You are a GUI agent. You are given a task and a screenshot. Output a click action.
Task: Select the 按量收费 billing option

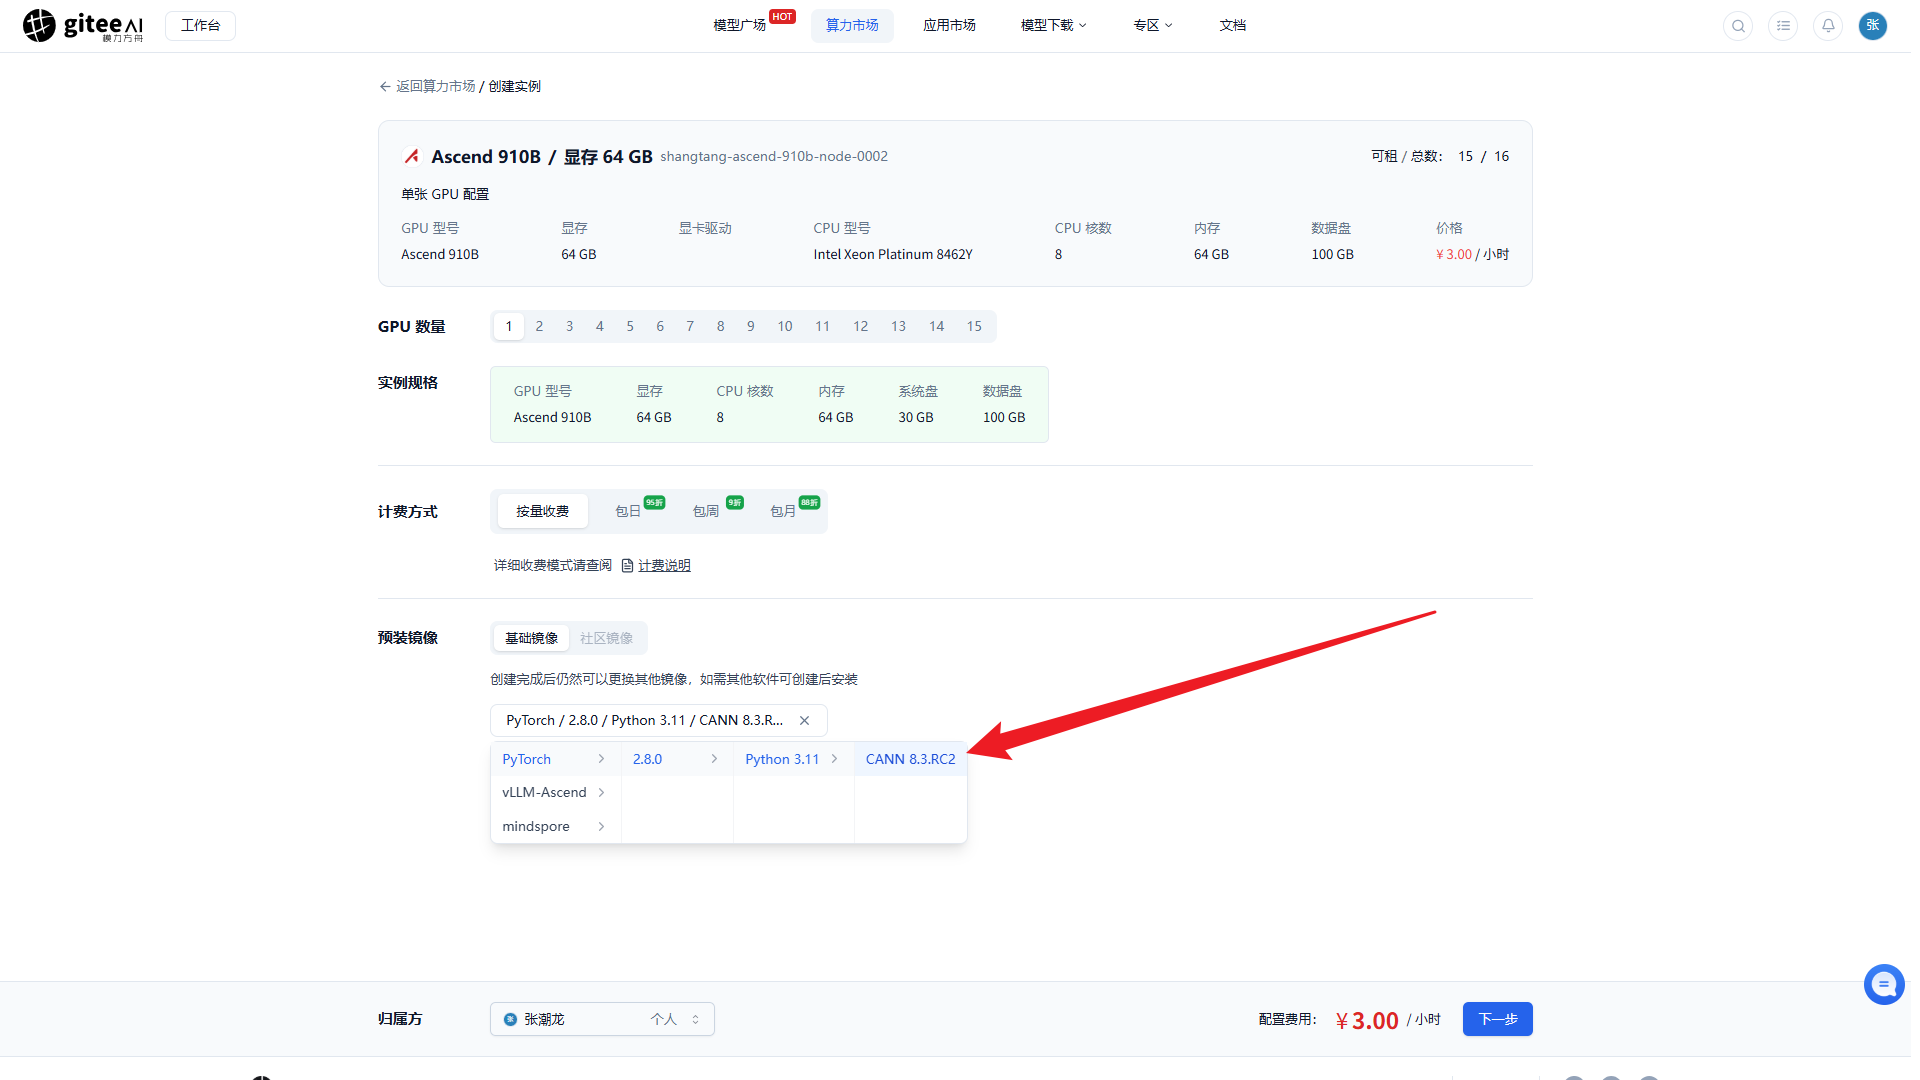pos(542,511)
